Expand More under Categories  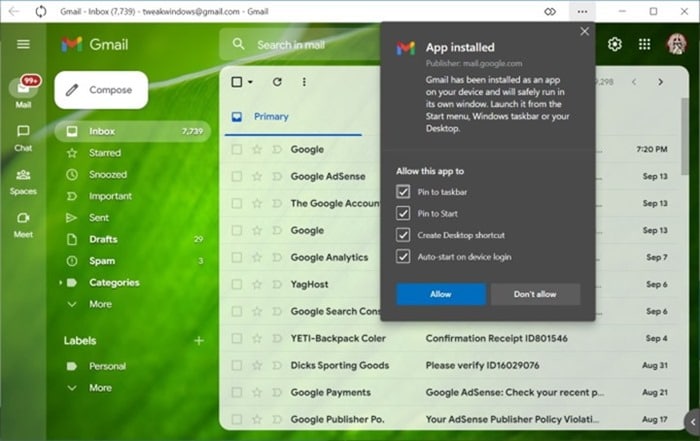coord(100,304)
